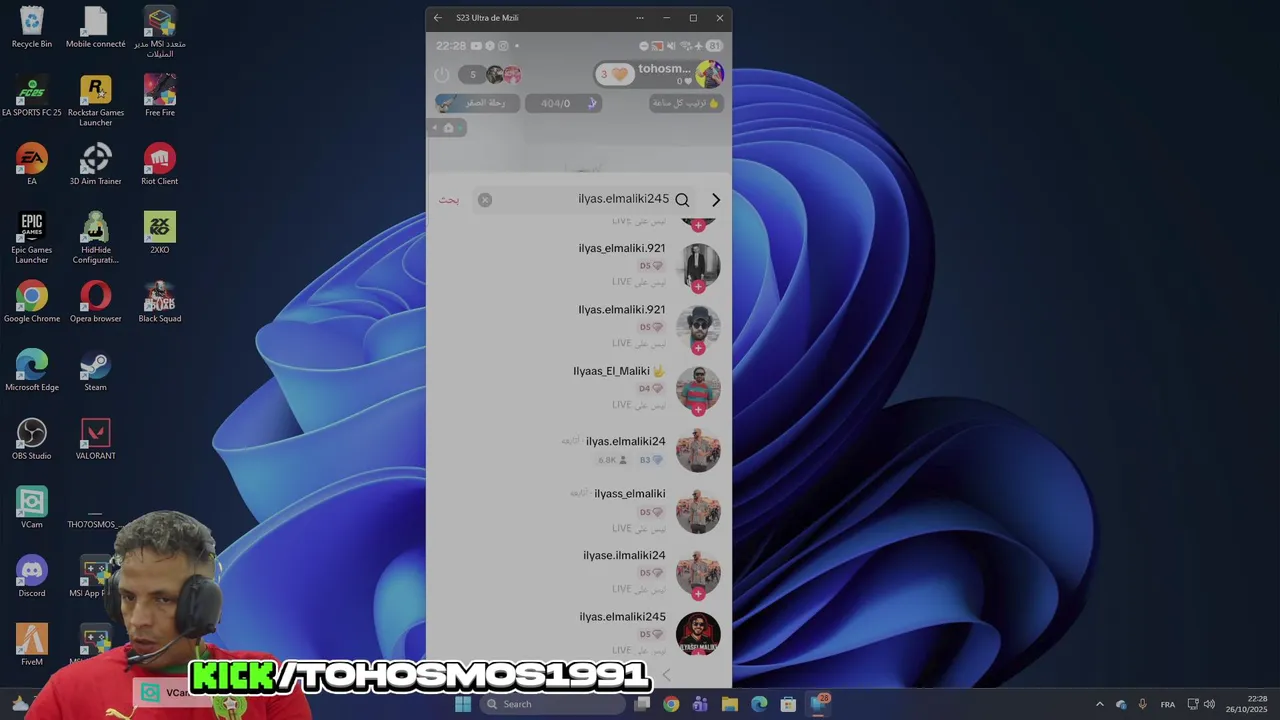Screen dimensions: 1280x720
Task: Follow first ilyas_elmaliki.921 with plus badge
Action: tap(698, 287)
